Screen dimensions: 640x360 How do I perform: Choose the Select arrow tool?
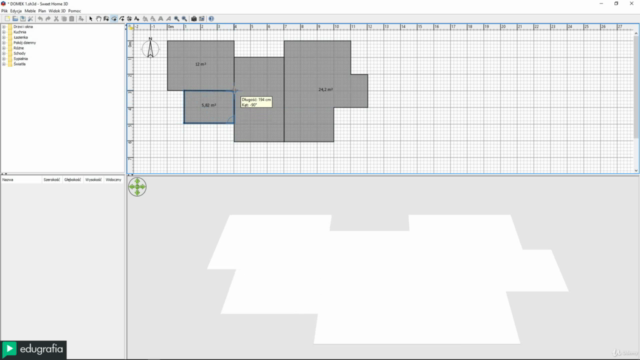(x=91, y=19)
